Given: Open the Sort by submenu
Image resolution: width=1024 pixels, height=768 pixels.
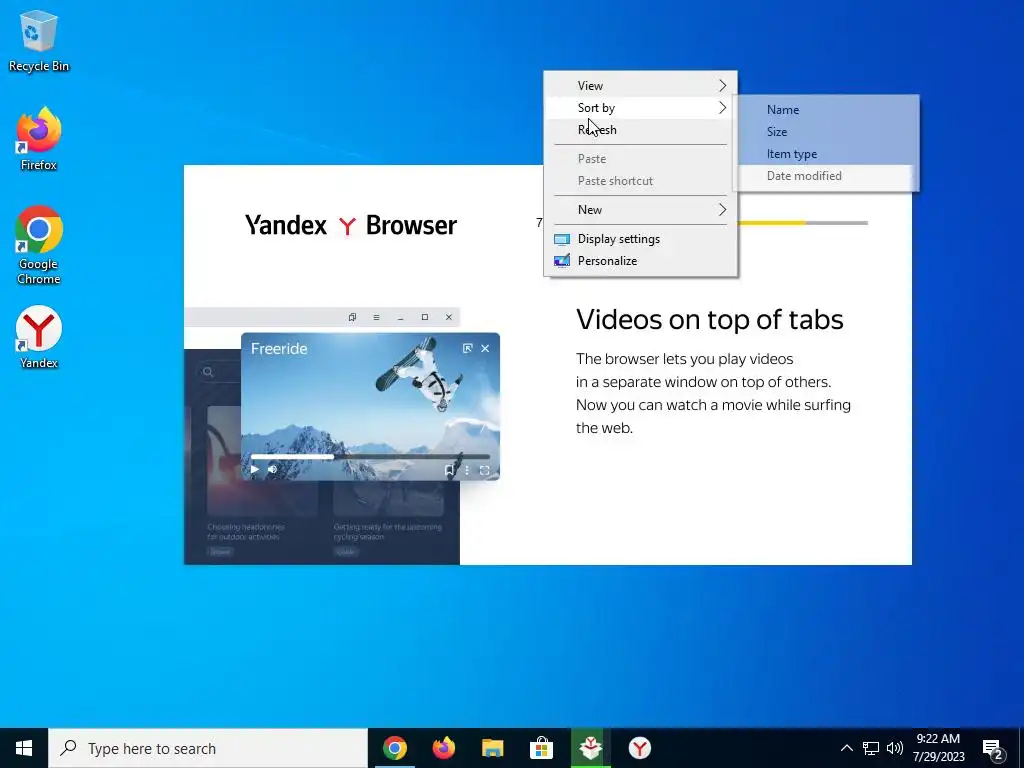Looking at the screenshot, I should click(x=641, y=108).
